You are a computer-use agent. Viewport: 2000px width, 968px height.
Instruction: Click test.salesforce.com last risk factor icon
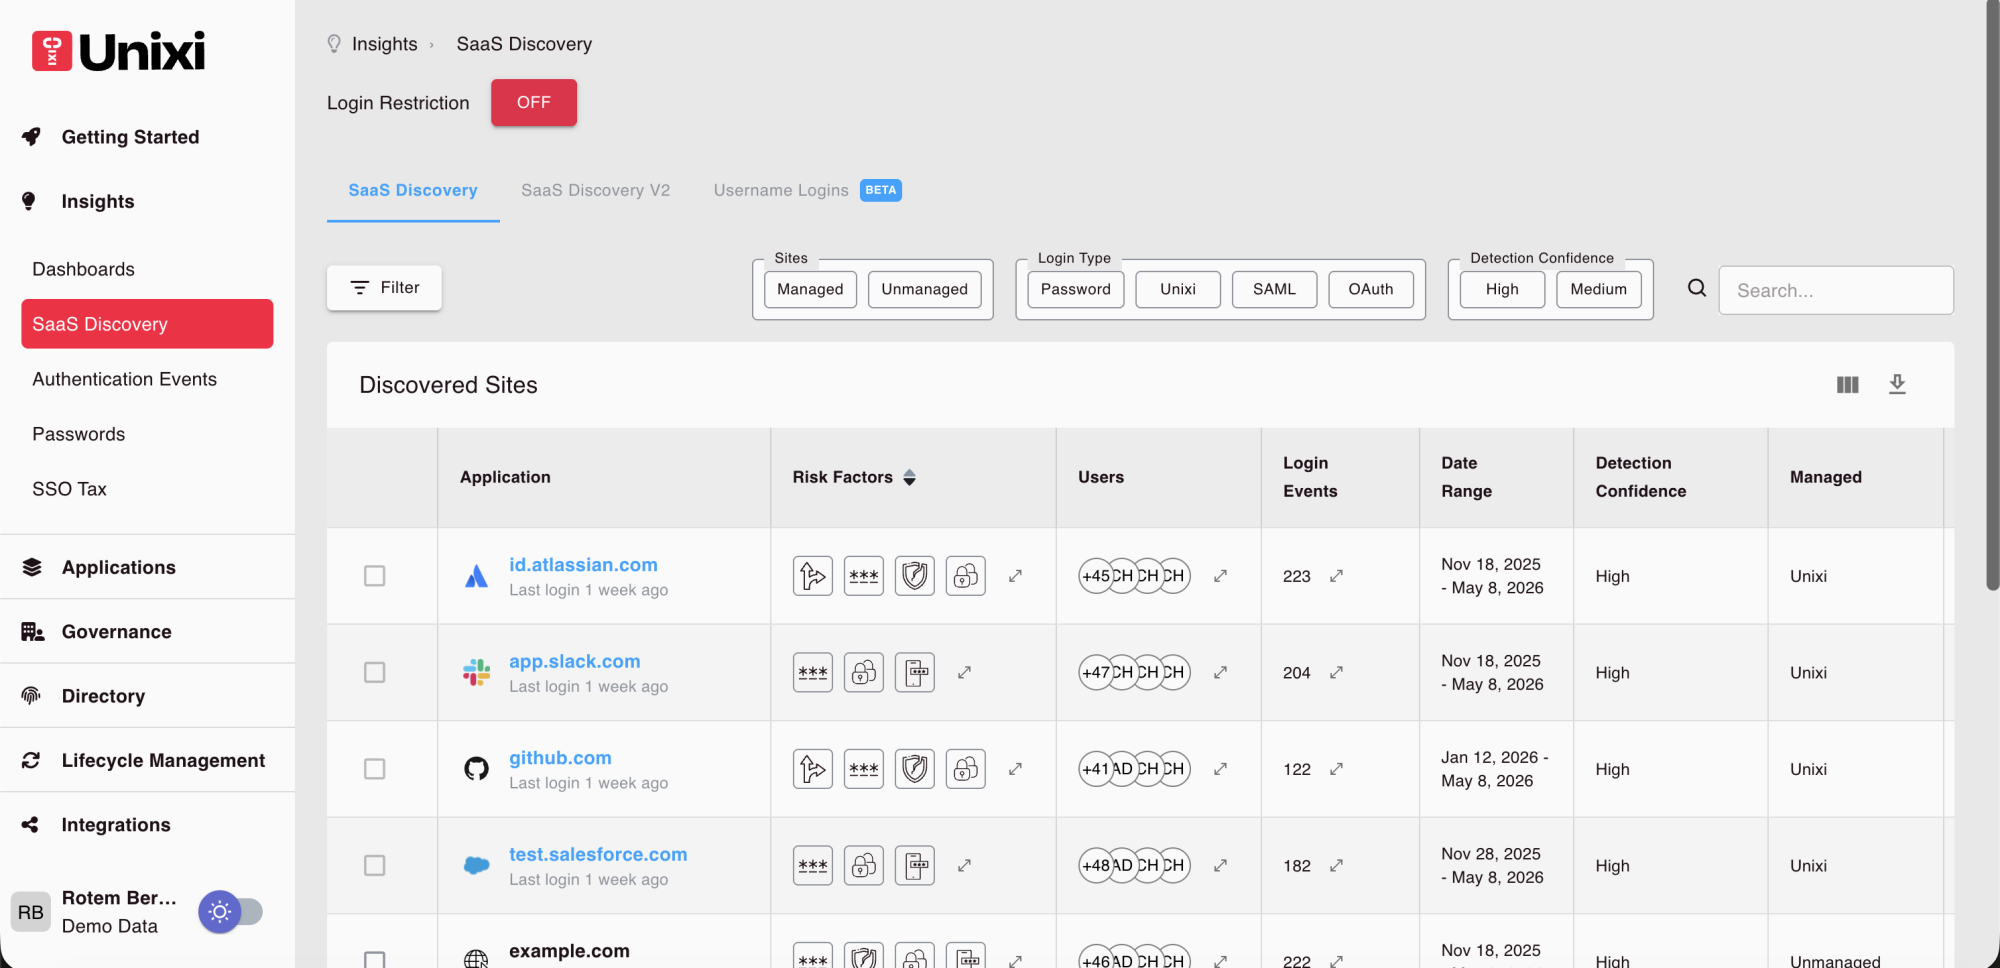pos(915,865)
